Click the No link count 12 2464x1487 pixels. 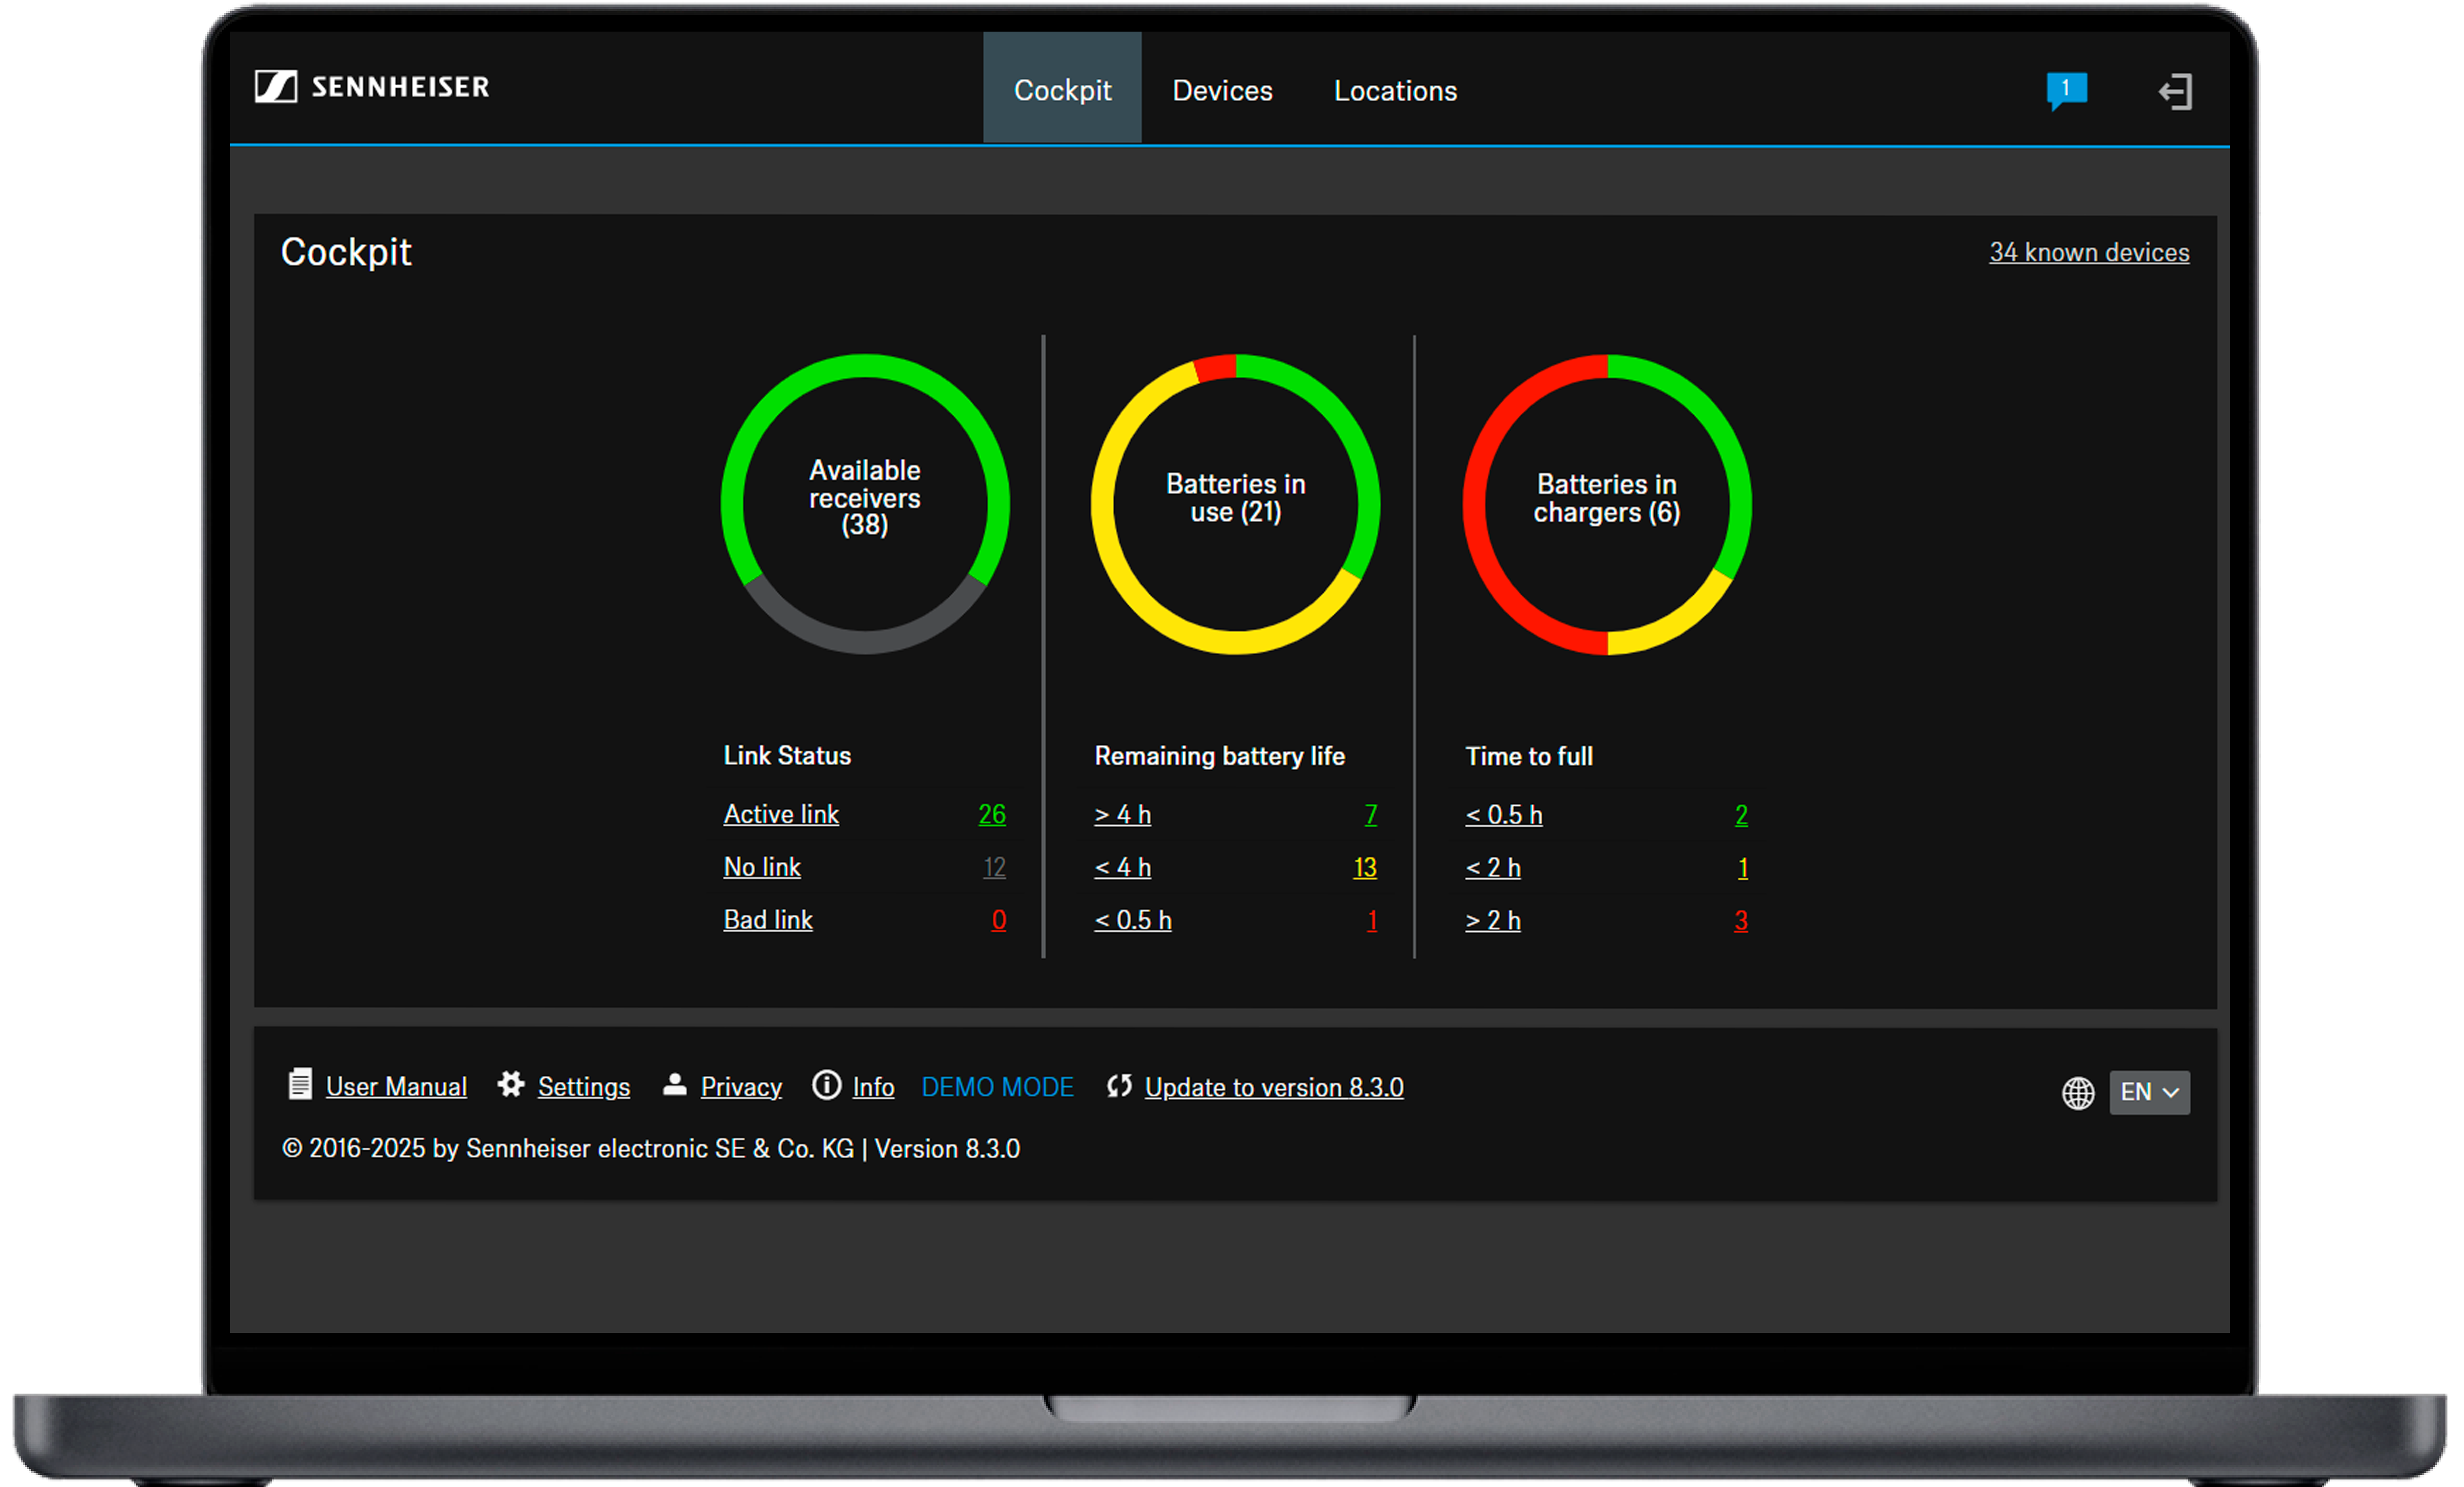994,867
